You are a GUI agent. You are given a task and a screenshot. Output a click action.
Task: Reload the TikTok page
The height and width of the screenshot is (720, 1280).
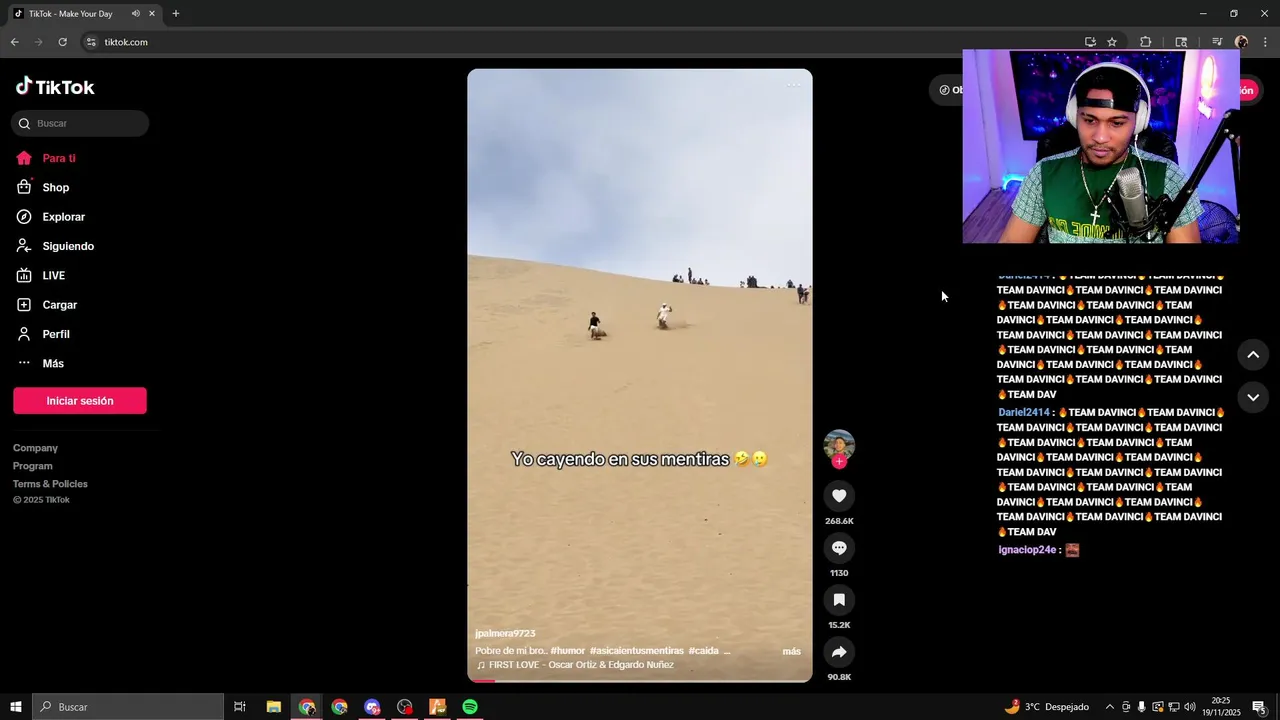pos(62,42)
